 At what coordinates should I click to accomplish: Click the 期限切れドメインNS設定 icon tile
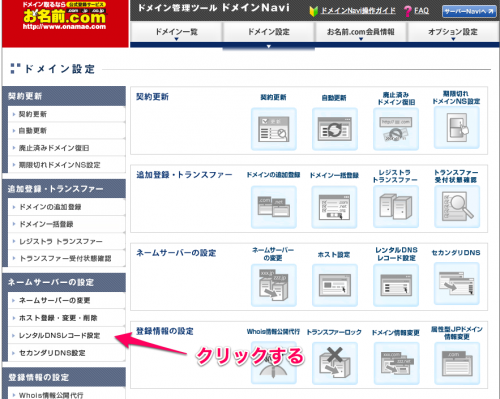pyautogui.click(x=457, y=128)
